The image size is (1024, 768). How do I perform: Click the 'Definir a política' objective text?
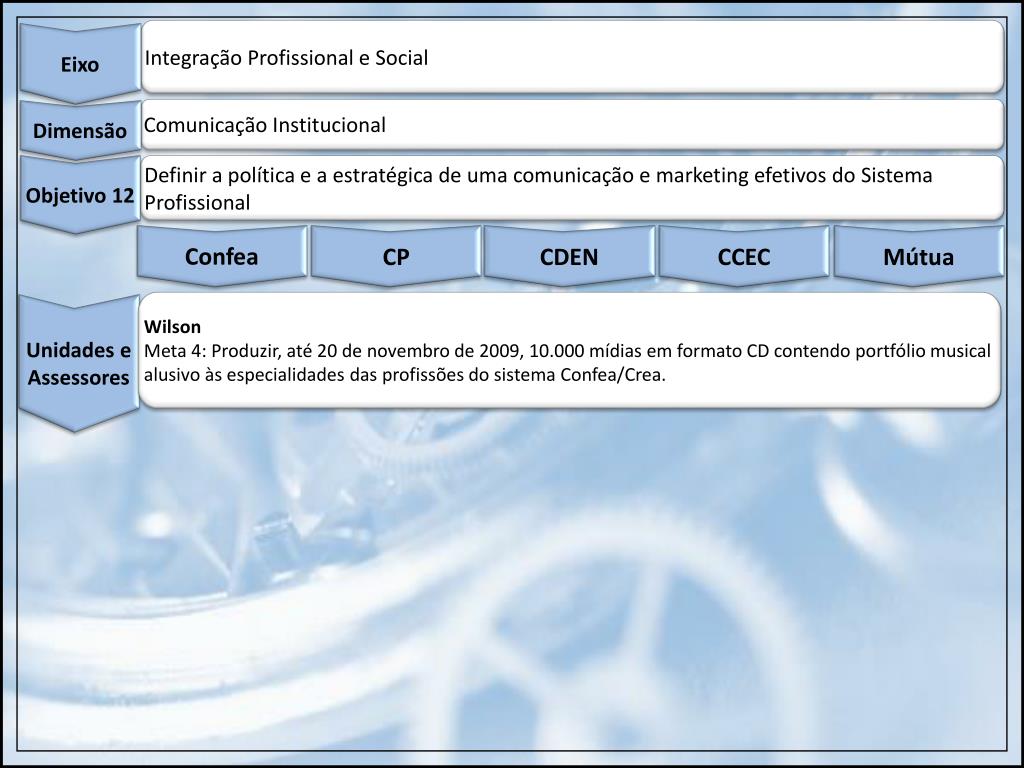538,189
